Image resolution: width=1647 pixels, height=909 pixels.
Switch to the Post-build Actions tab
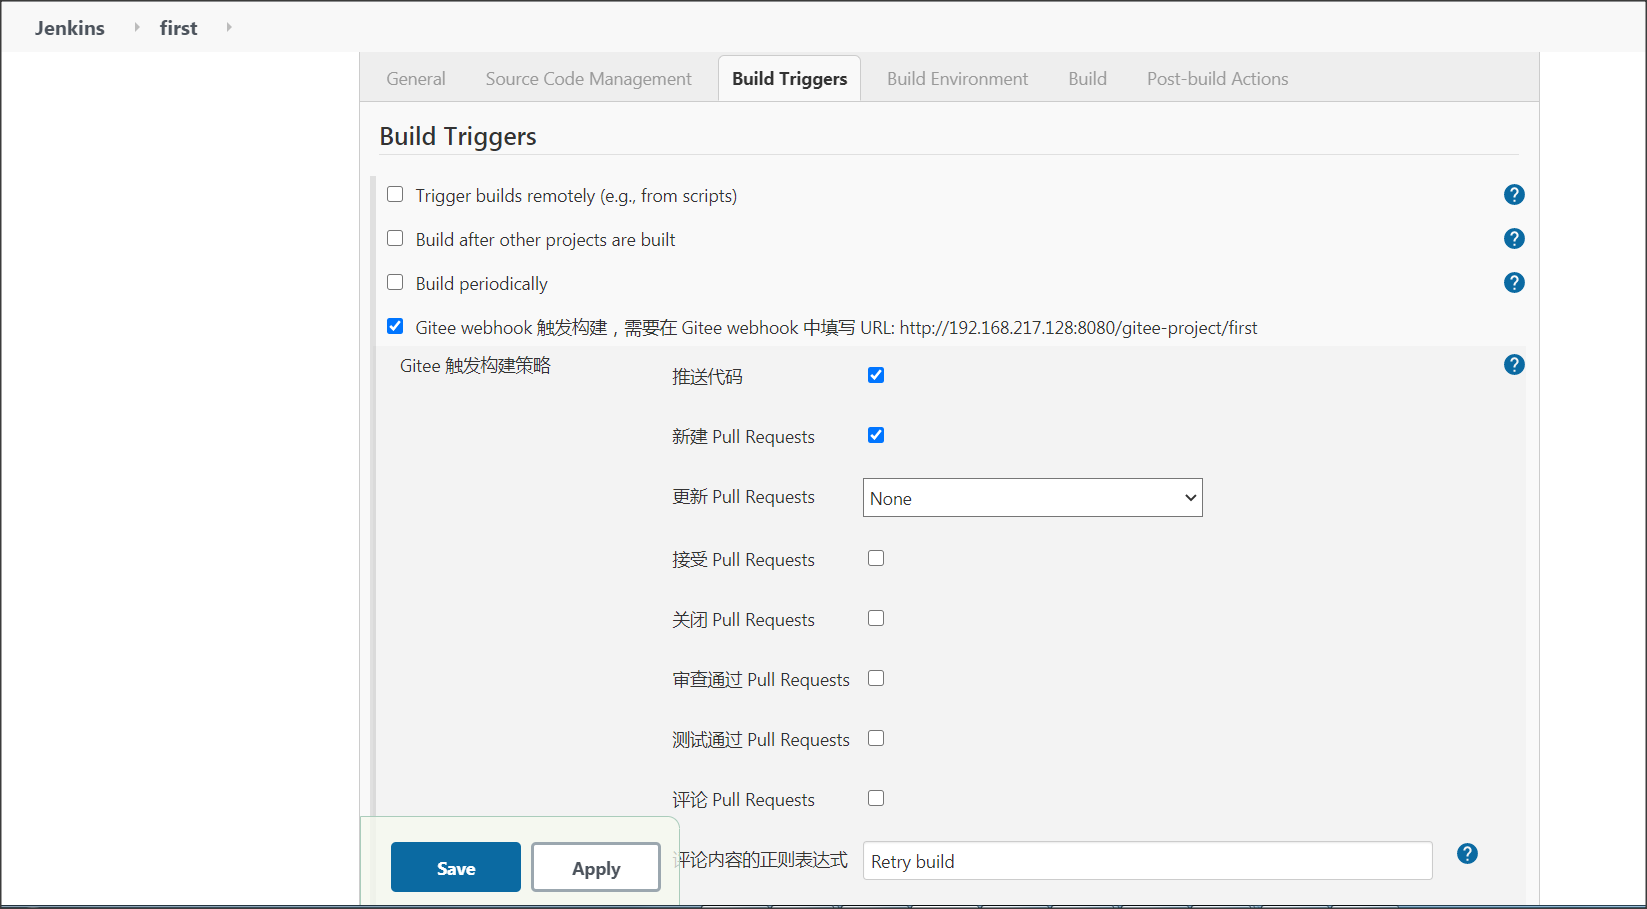coord(1217,78)
